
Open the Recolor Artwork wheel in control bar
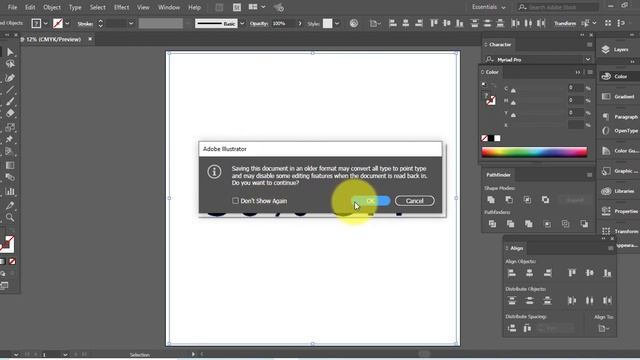point(354,23)
